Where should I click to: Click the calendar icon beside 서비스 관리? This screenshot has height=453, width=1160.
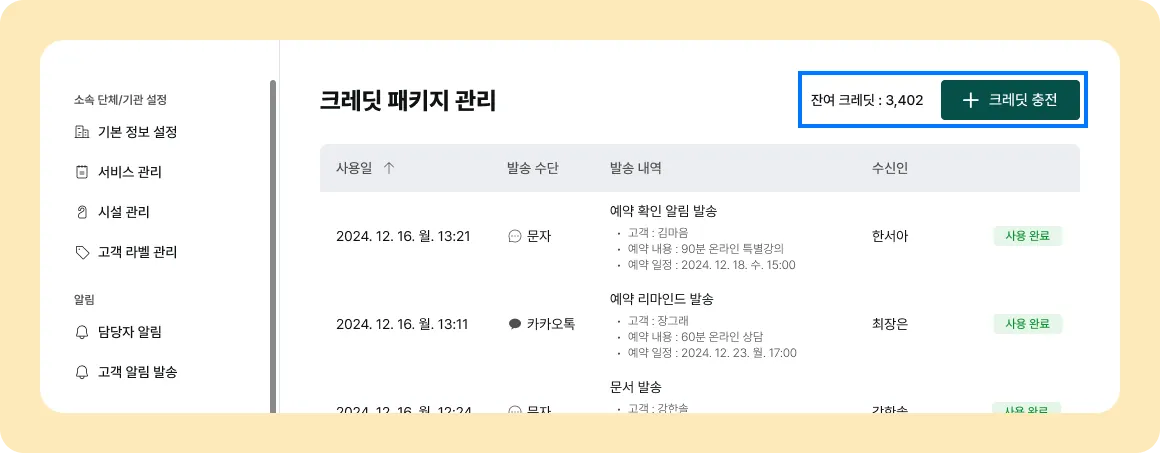pyautogui.click(x=82, y=172)
